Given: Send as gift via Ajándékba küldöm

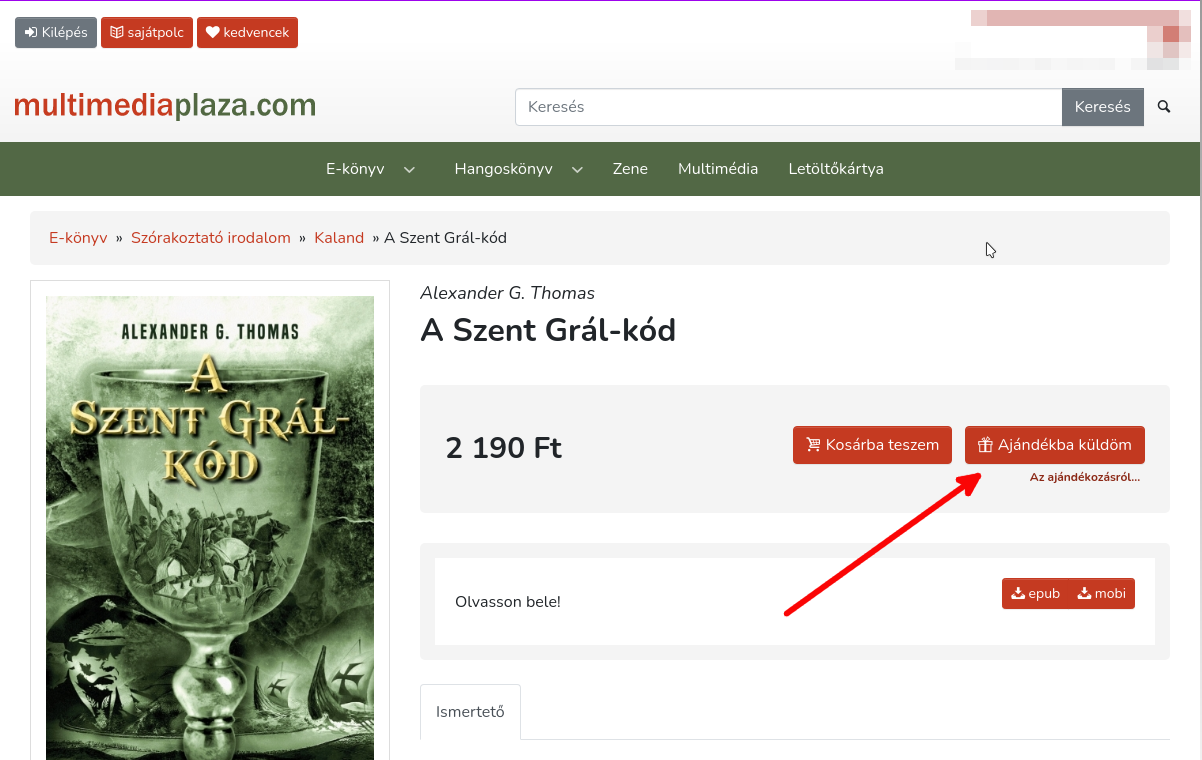Looking at the screenshot, I should click(1054, 445).
